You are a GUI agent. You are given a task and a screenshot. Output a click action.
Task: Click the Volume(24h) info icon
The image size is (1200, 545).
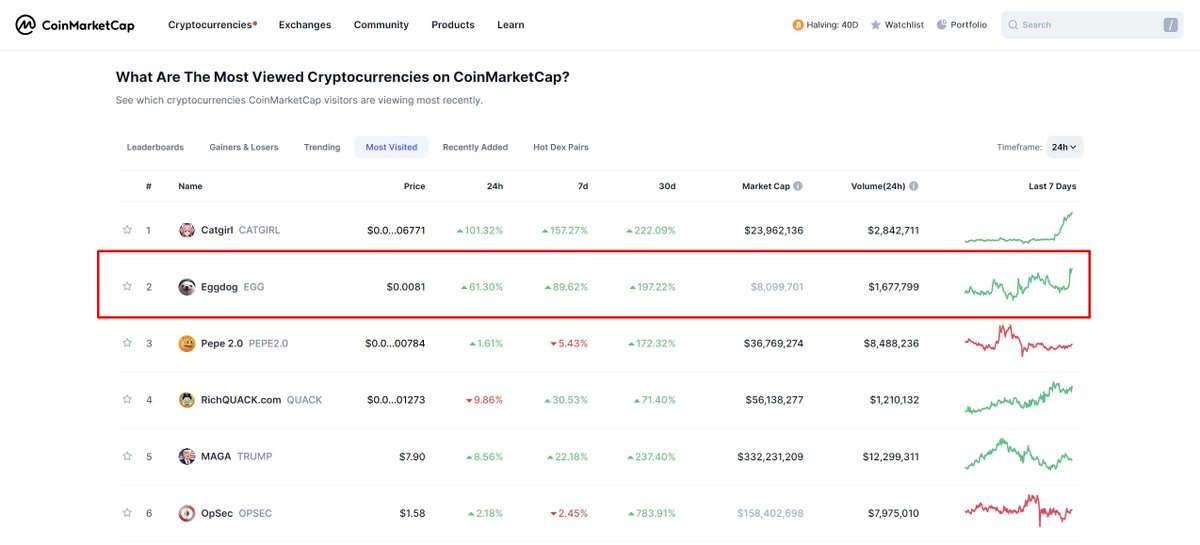914,186
